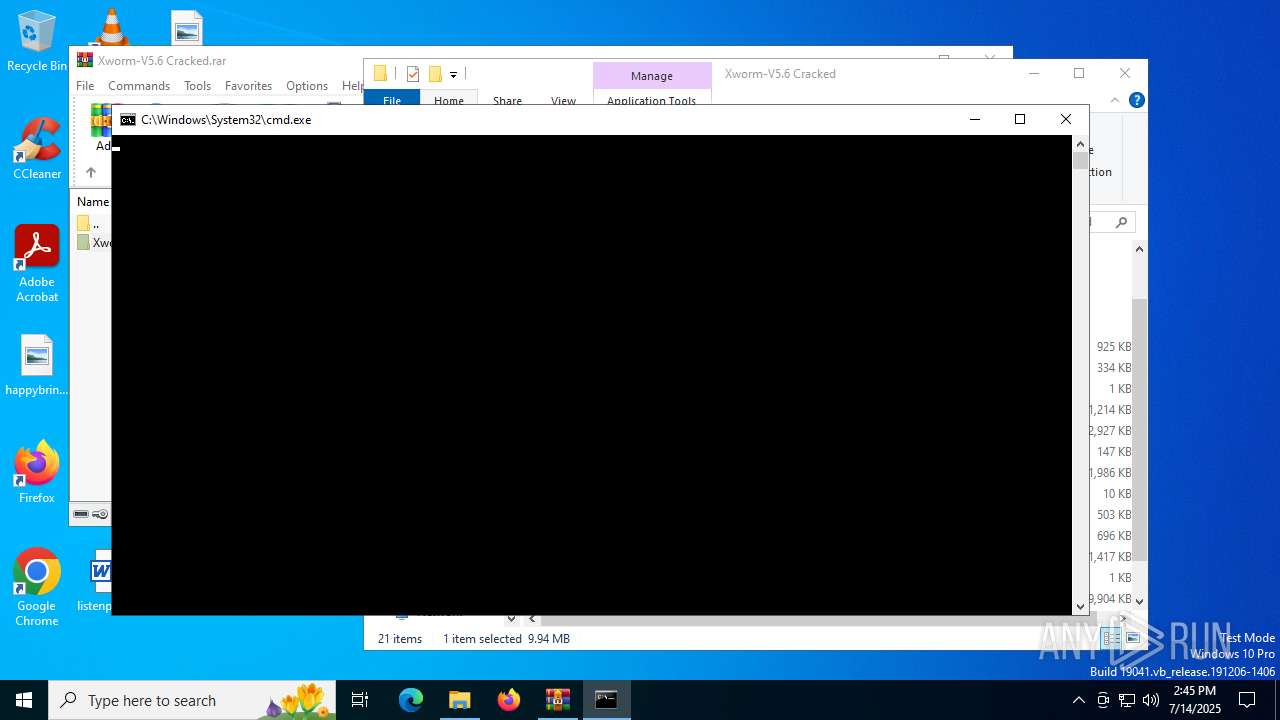
Task: Click the WinRAR title bar app icon
Action: pos(85,60)
